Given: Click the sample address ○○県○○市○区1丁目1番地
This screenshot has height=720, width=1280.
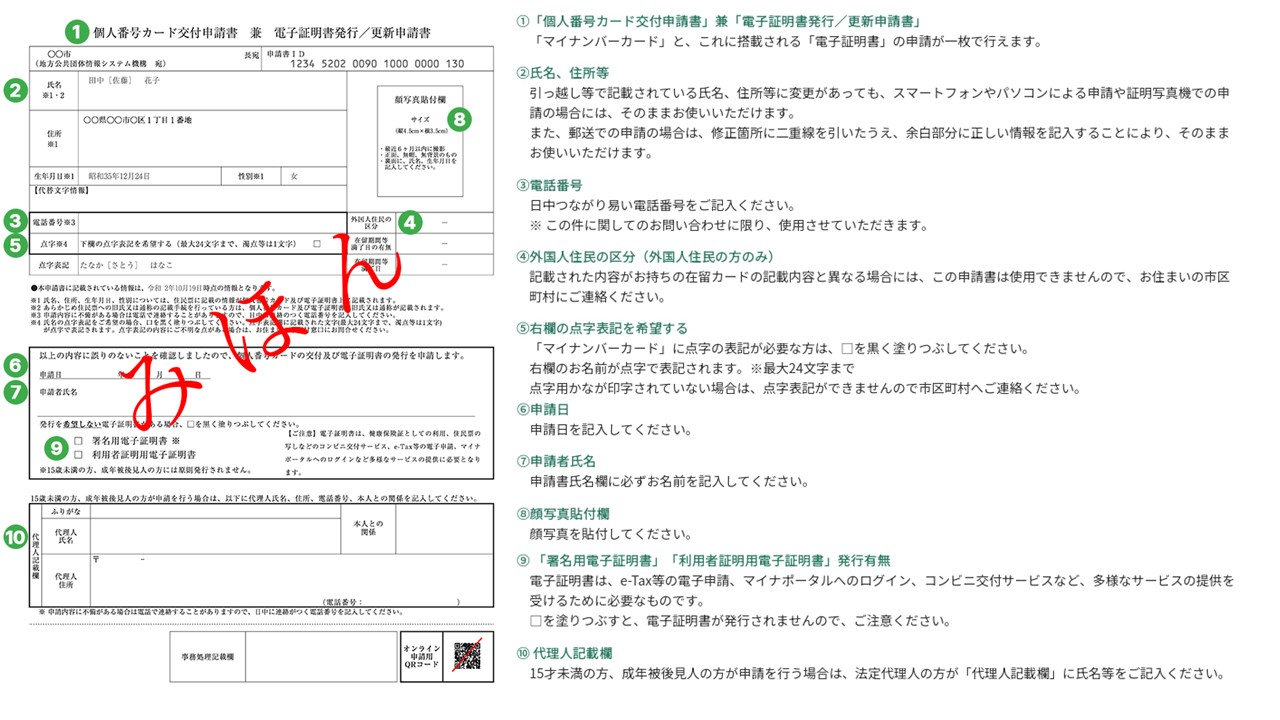Looking at the screenshot, I should (x=137, y=121).
